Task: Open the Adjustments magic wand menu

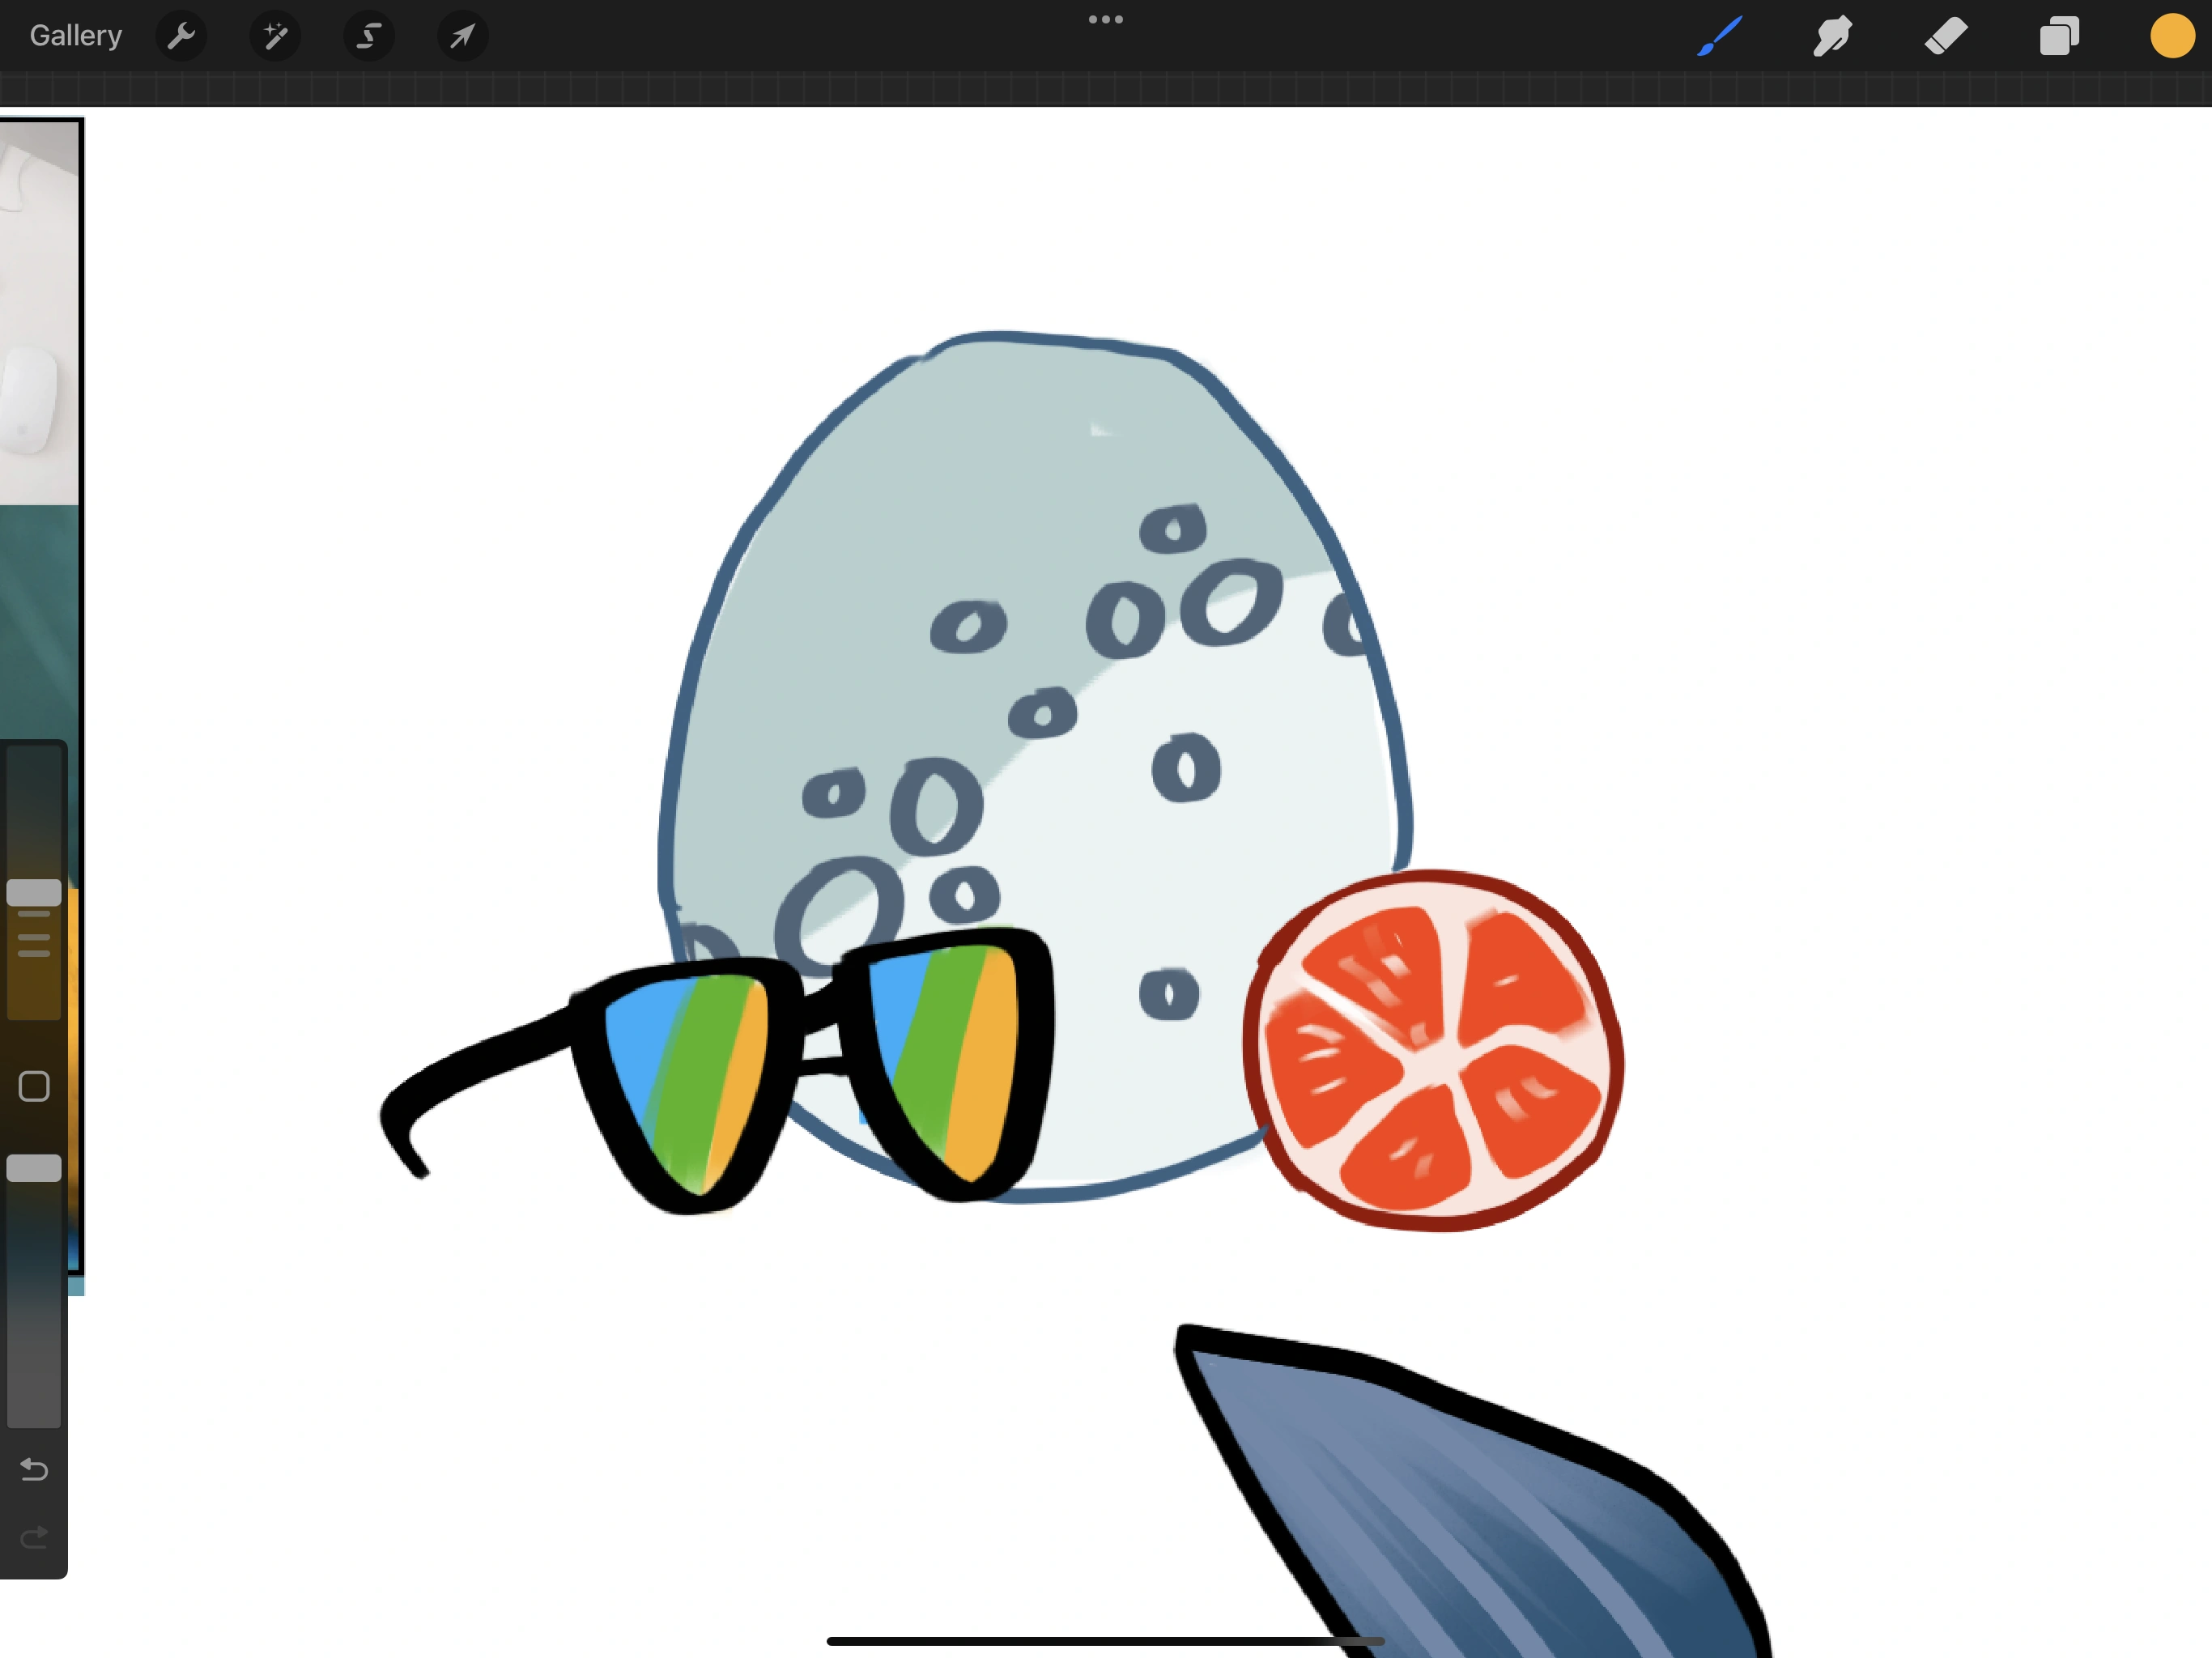Action: coord(275,37)
